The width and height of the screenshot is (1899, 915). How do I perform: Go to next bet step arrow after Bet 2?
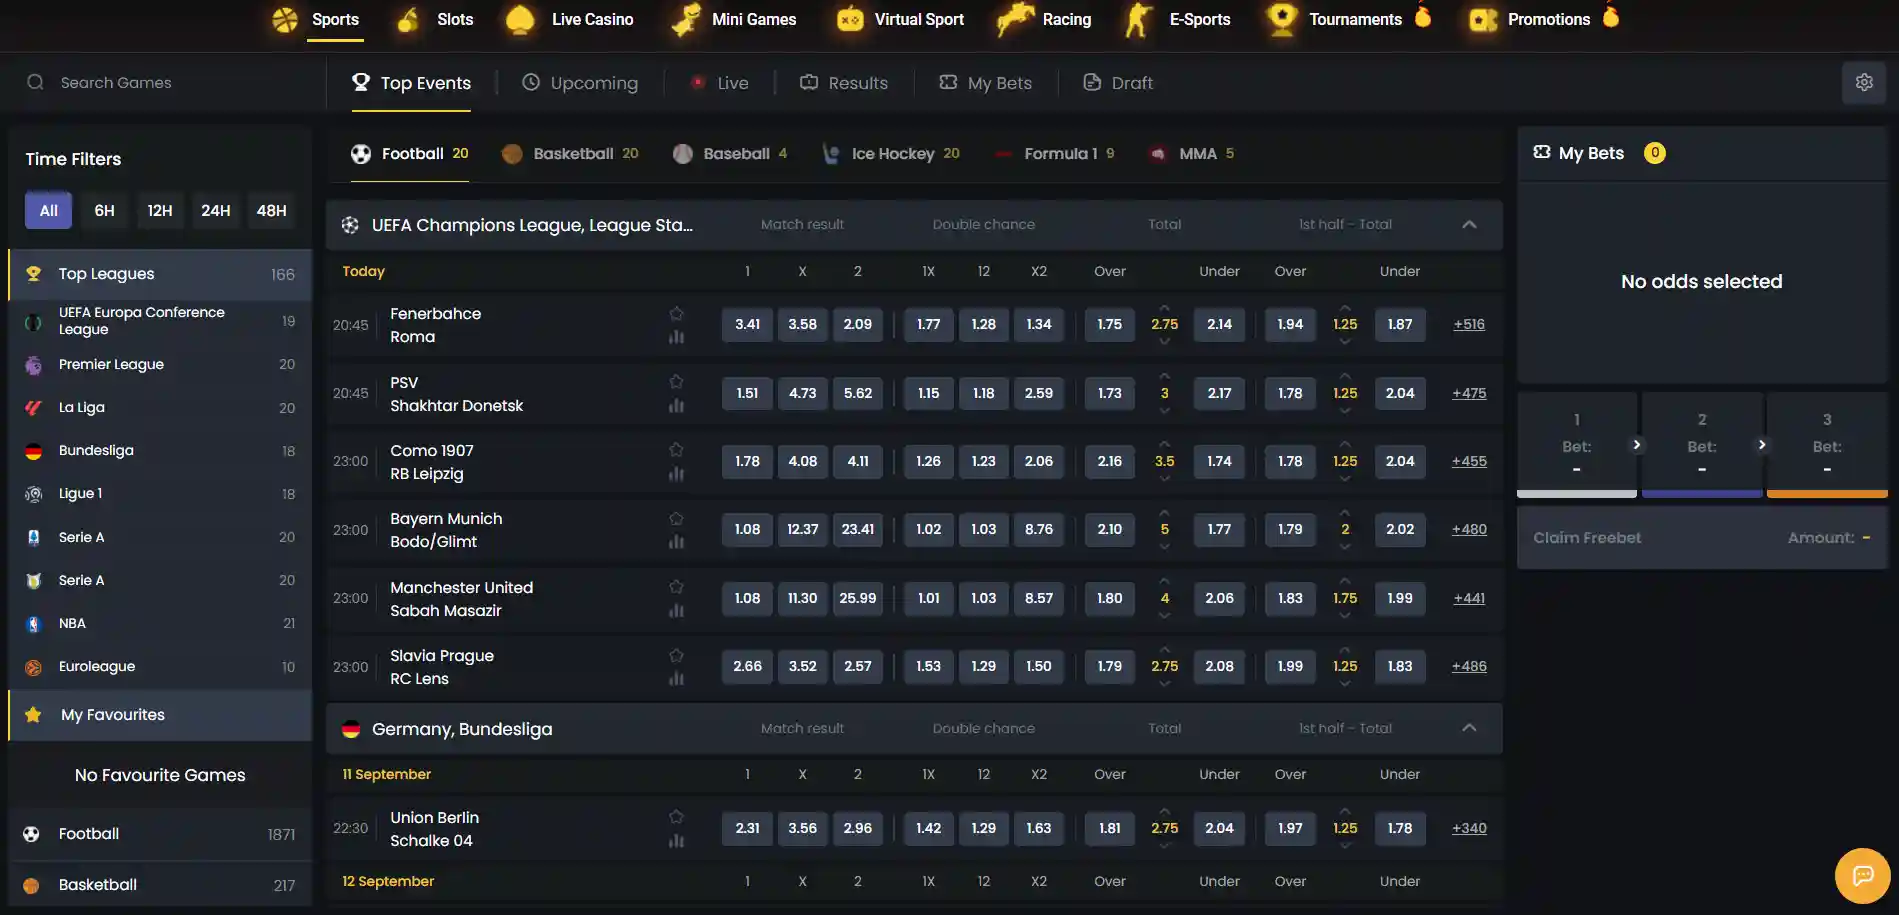pos(1762,445)
